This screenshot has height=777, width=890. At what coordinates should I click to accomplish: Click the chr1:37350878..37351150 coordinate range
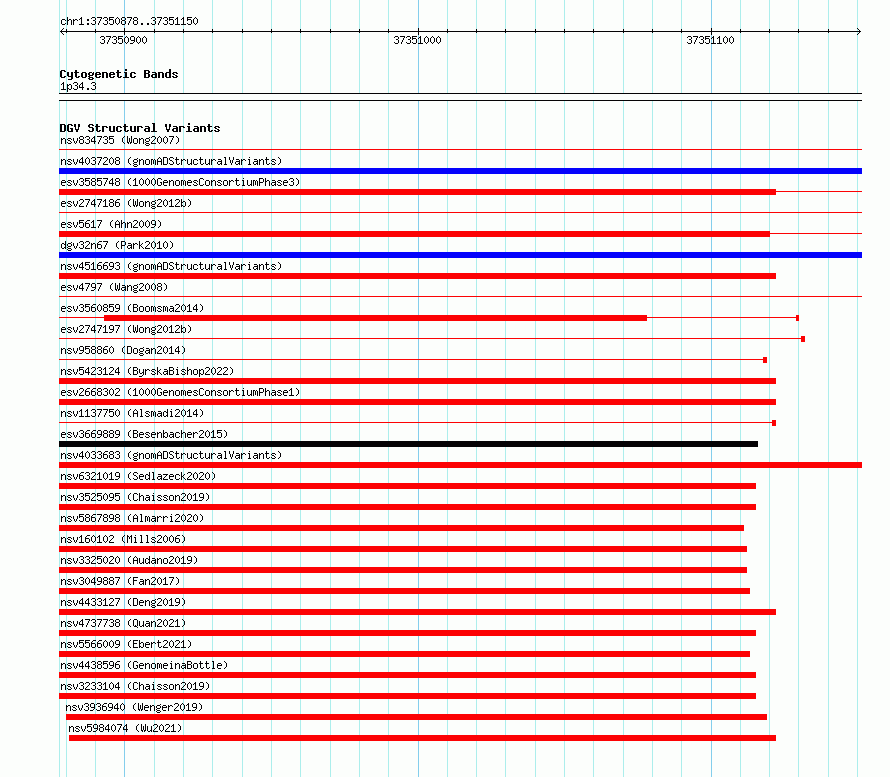pyautogui.click(x=129, y=21)
